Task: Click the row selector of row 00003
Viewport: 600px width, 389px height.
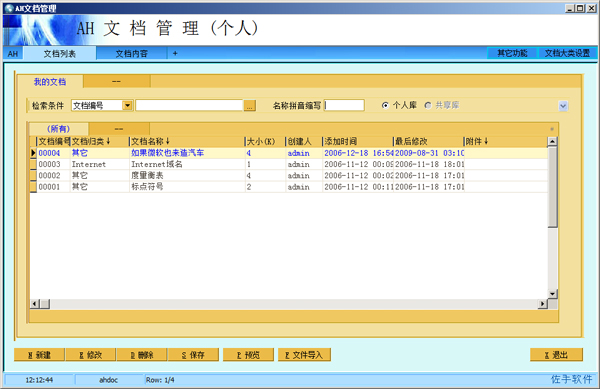Action: 33,164
